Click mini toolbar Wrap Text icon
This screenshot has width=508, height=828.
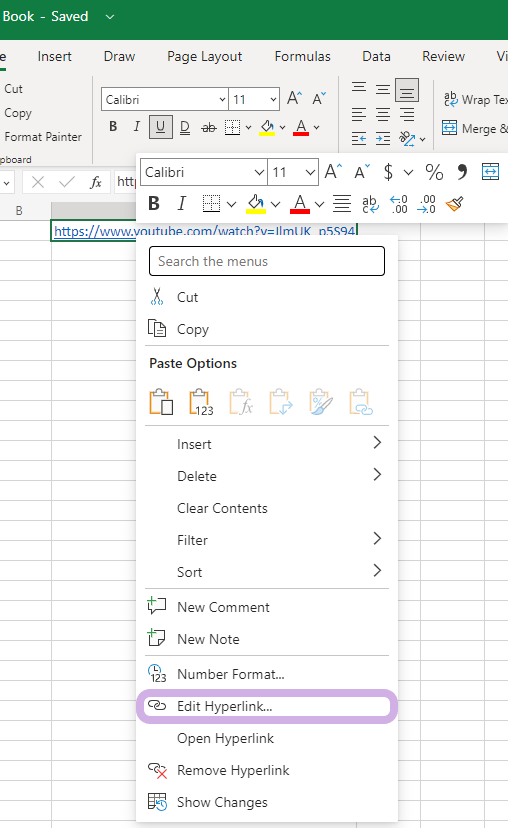pos(370,204)
